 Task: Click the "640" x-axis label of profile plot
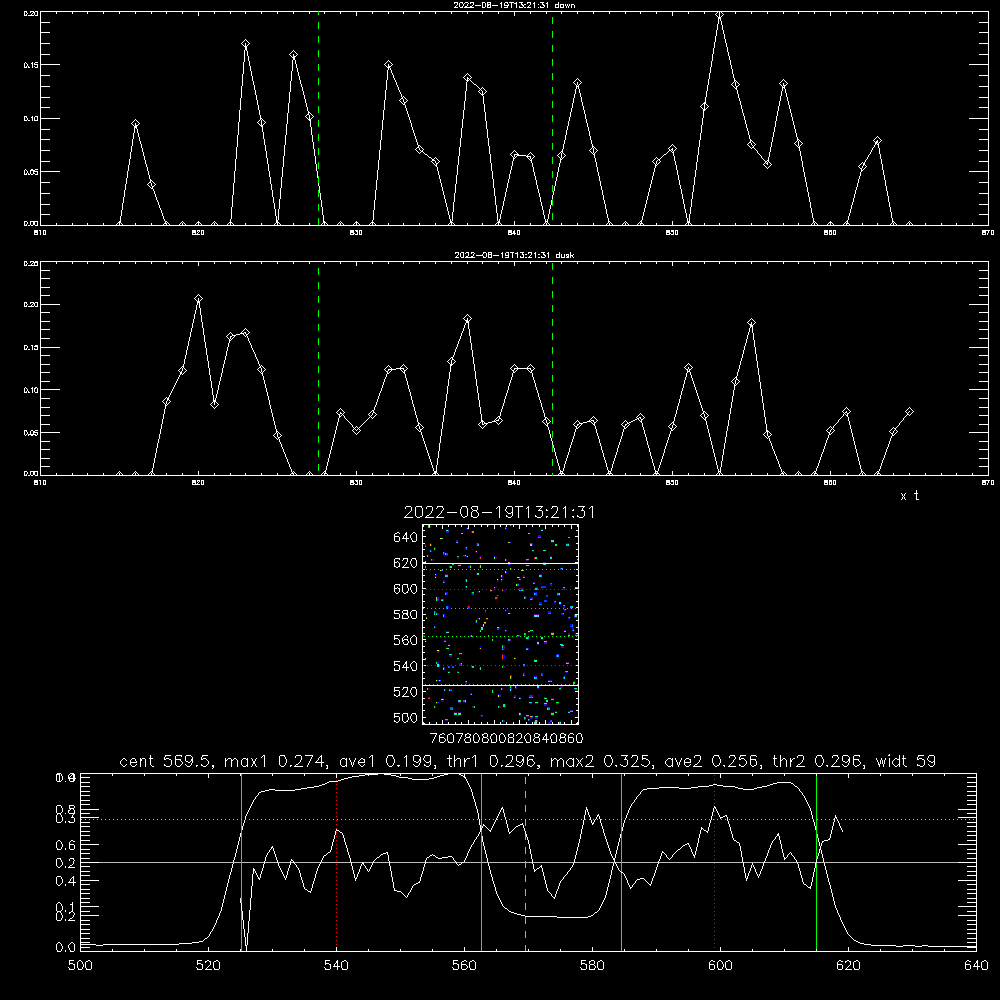tap(976, 966)
